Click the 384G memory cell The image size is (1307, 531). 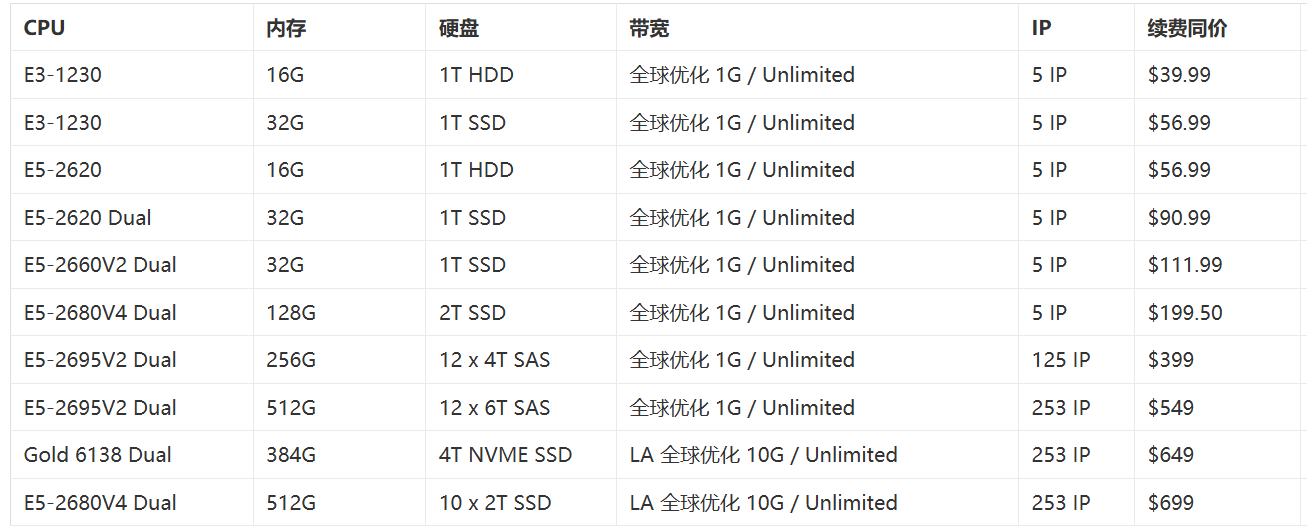(340, 455)
